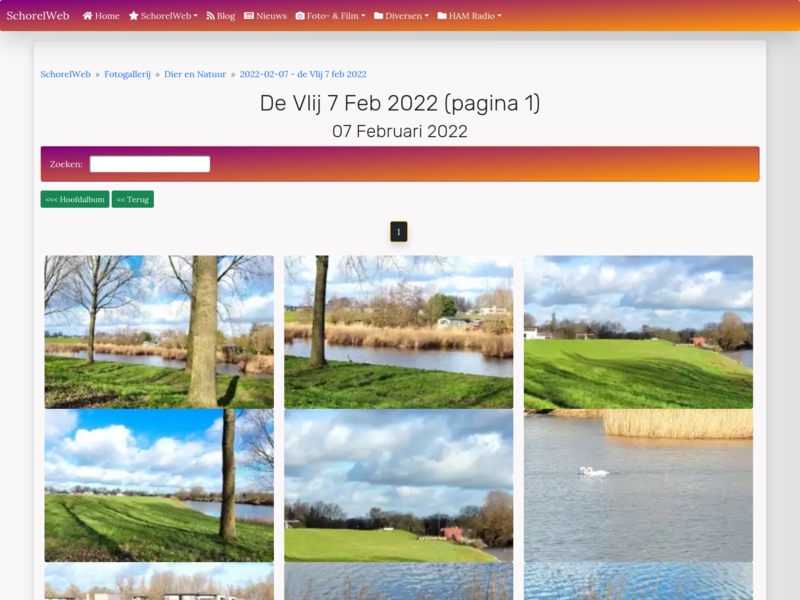
Task: Open partially visible photo of houses behind trees
Action: (159, 581)
